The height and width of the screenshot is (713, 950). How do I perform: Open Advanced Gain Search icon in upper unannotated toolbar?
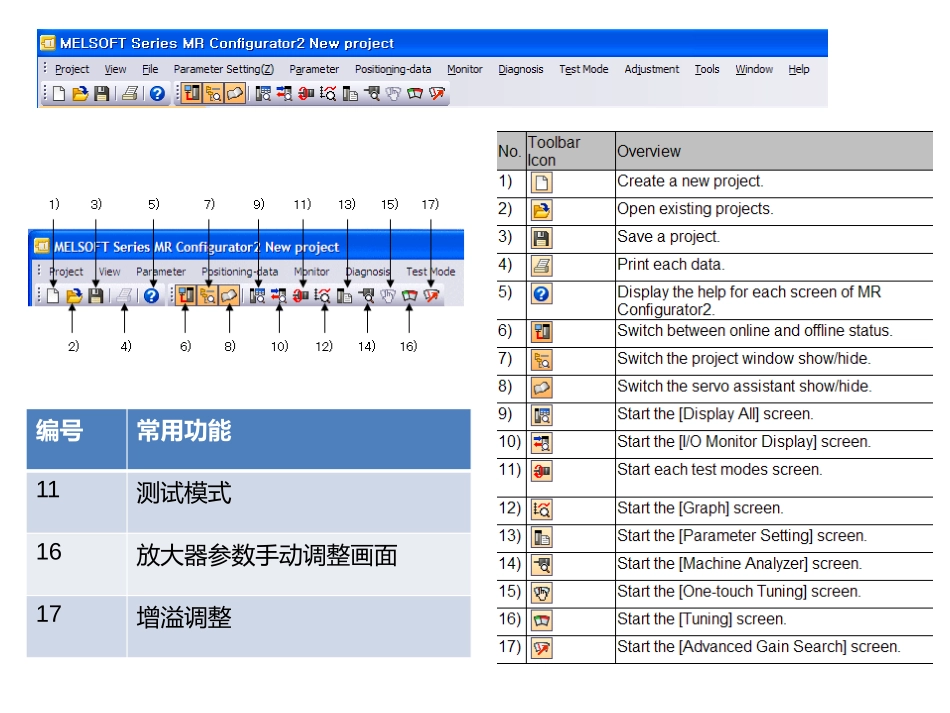point(437,93)
